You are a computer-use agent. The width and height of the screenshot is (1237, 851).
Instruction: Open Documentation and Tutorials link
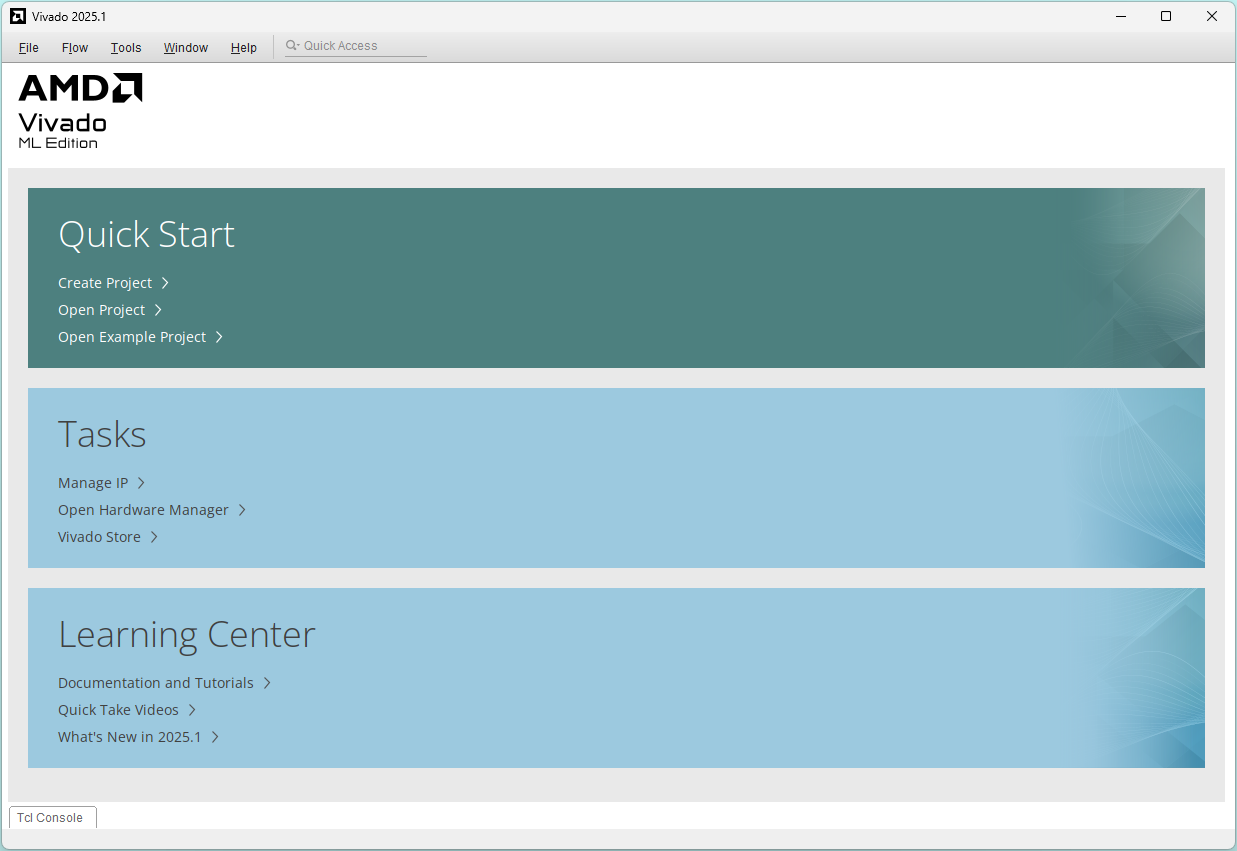click(x=156, y=683)
